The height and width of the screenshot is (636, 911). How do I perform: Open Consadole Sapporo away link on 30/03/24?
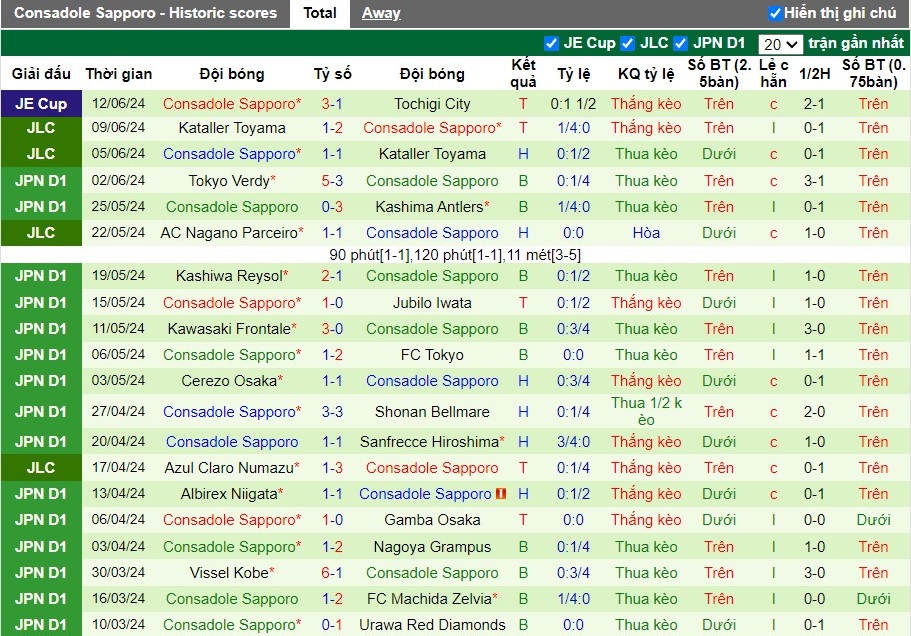tap(432, 573)
